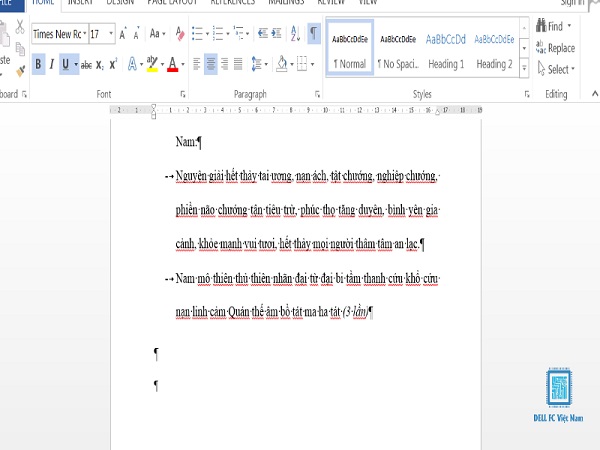Viewport: 600px width, 450px height.
Task: Toggle Center alignment
Action: (x=210, y=64)
